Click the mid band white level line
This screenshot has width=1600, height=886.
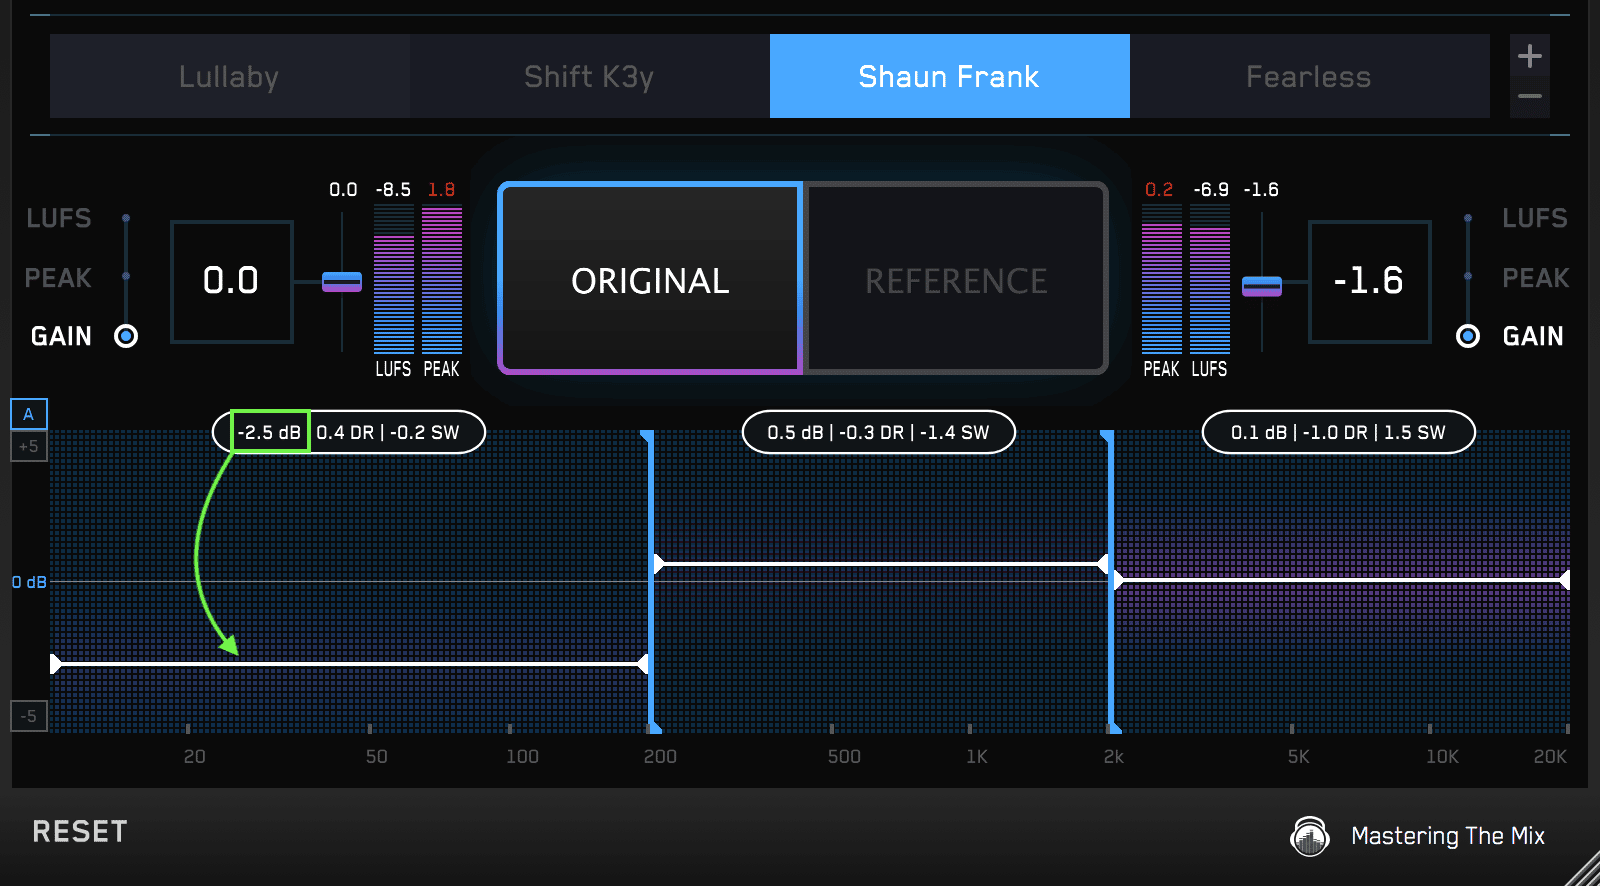[880, 564]
